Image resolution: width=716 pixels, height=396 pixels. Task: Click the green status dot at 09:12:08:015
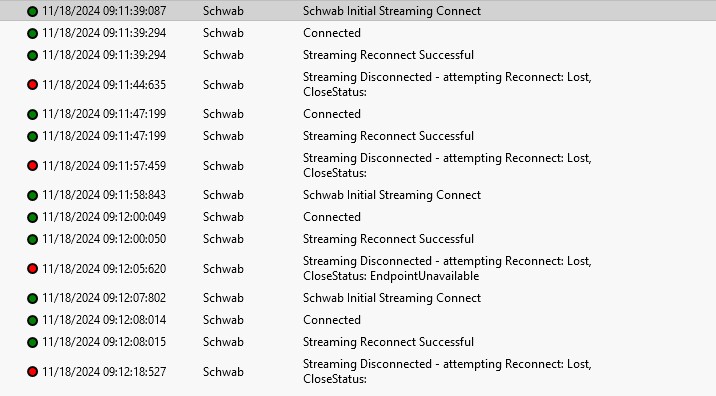point(32,342)
